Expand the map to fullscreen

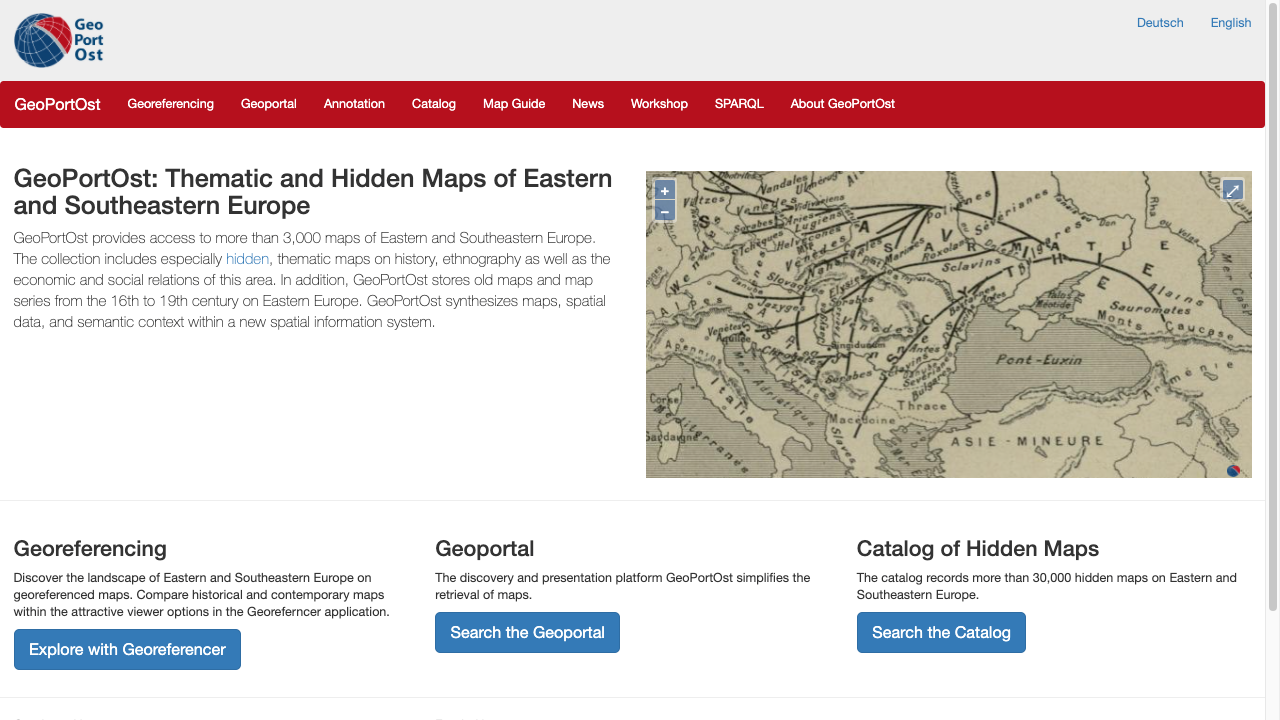(x=1233, y=190)
